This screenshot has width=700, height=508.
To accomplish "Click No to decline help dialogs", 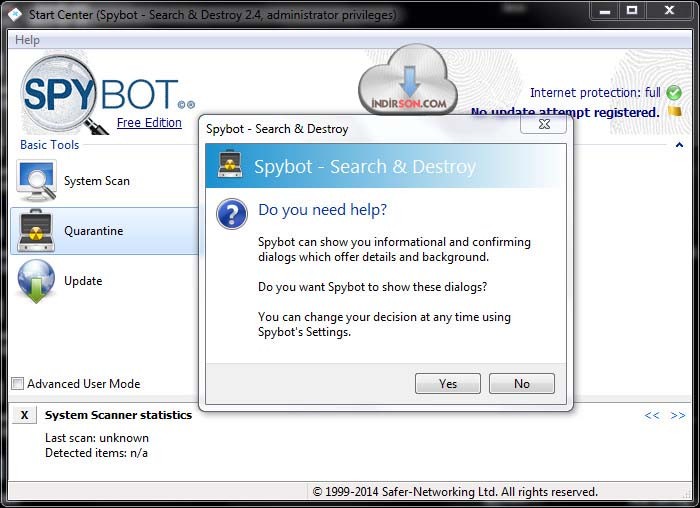I will tap(522, 383).
